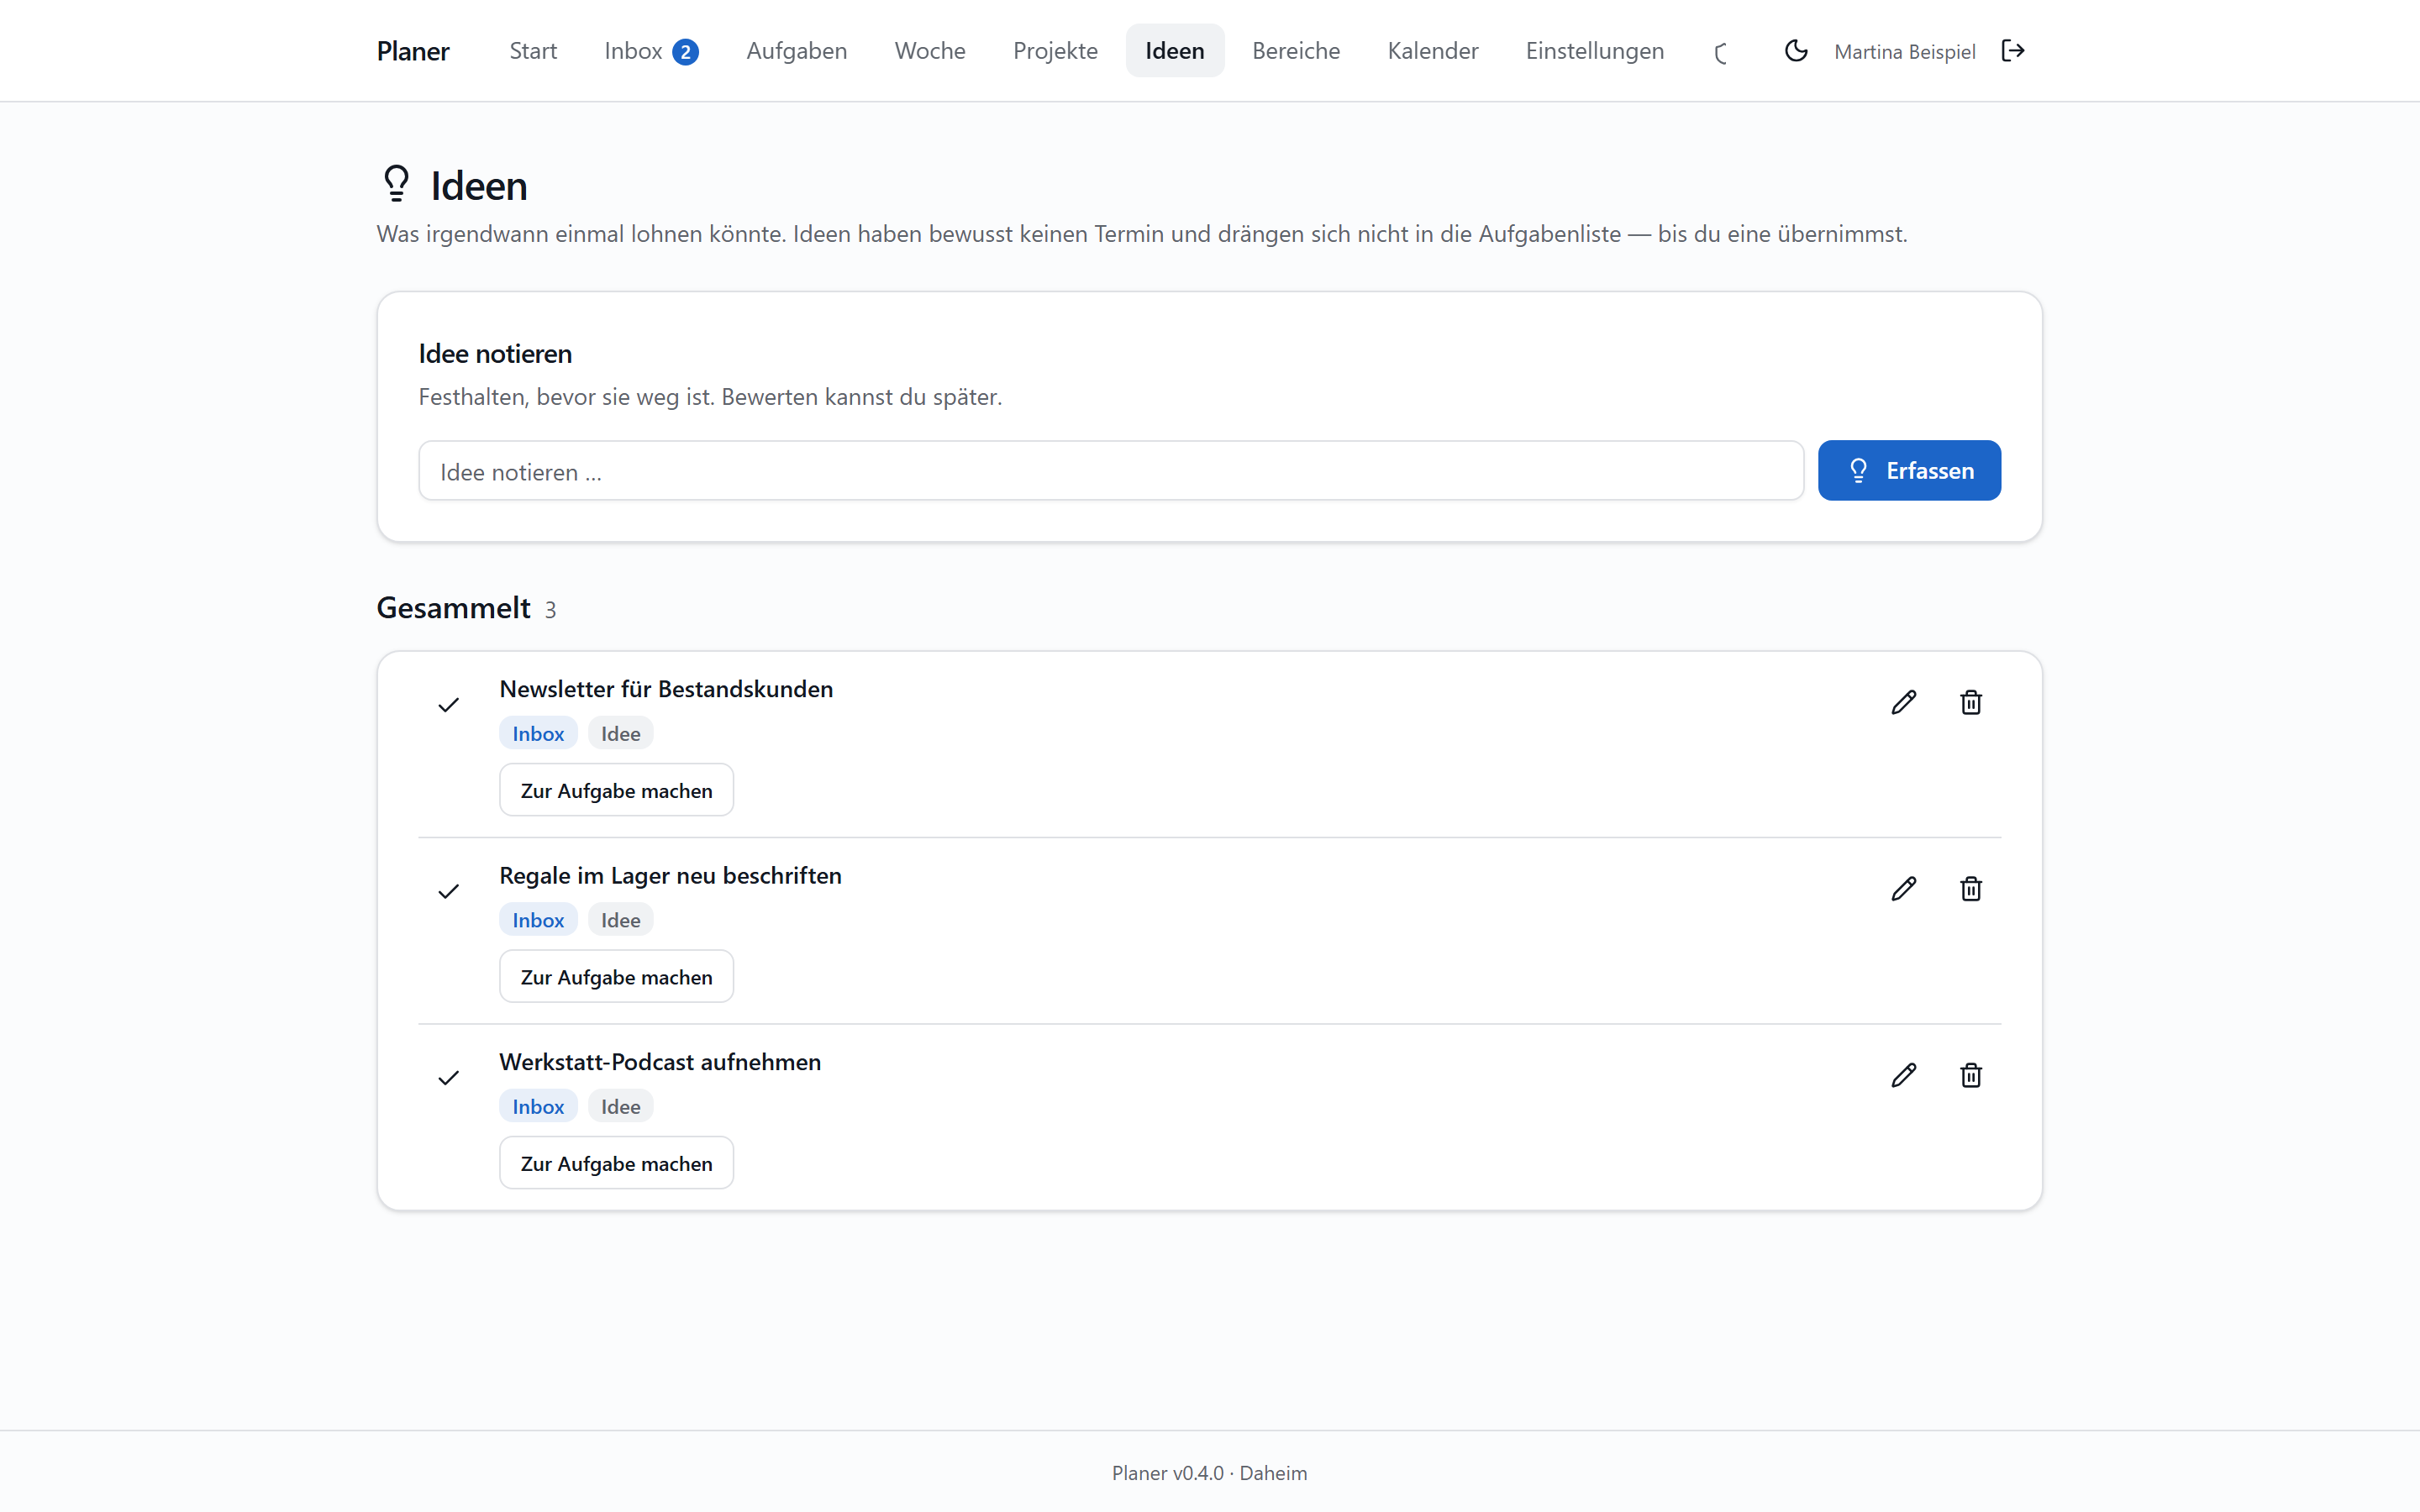
Task: Mark Regale im Lager neu beschriften done
Action: tap(448, 891)
